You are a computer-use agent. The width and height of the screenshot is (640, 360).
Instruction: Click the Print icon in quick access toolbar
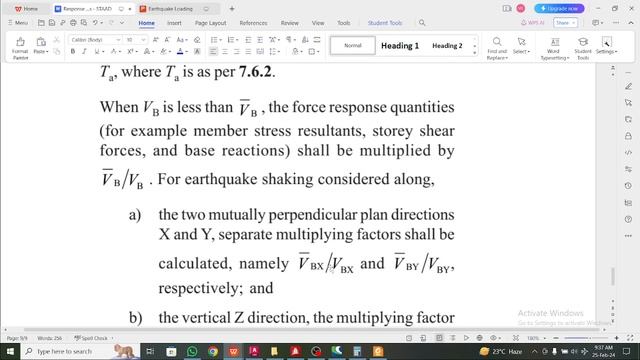(73, 23)
